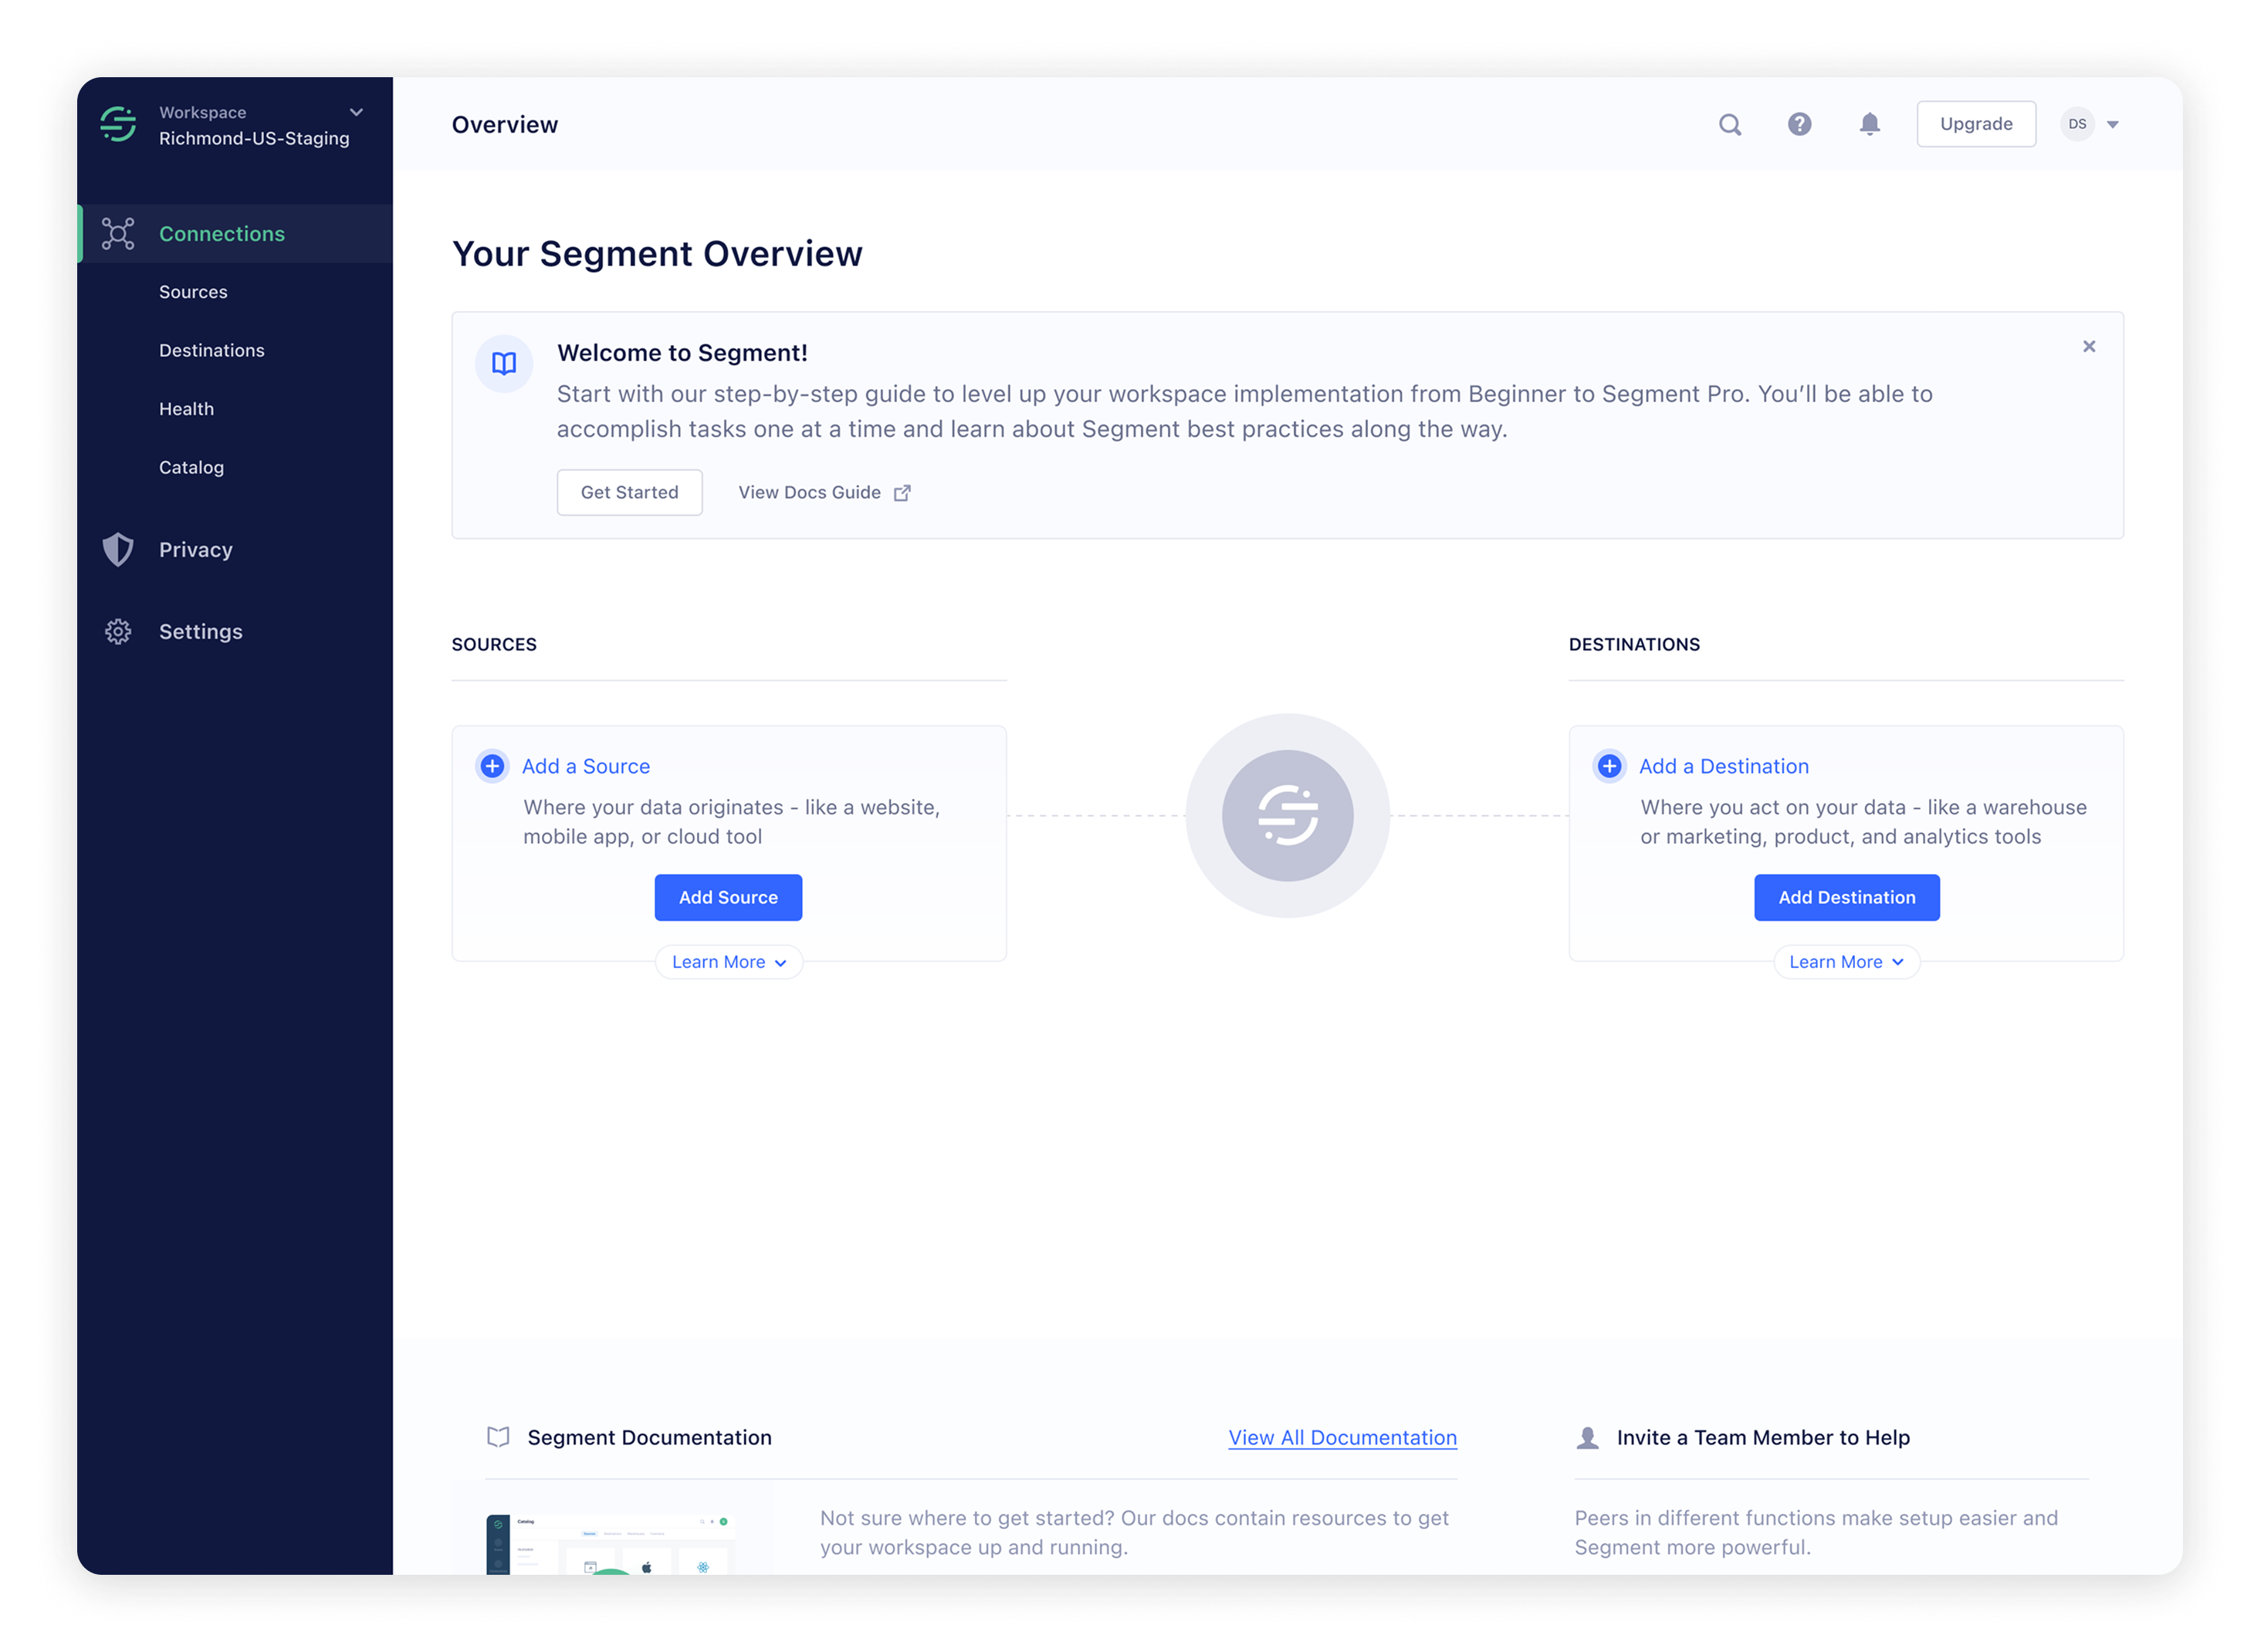Image resolution: width=2254 pixels, height=1652 pixels.
Task: Check notifications via the bell icon
Action: tap(1869, 124)
